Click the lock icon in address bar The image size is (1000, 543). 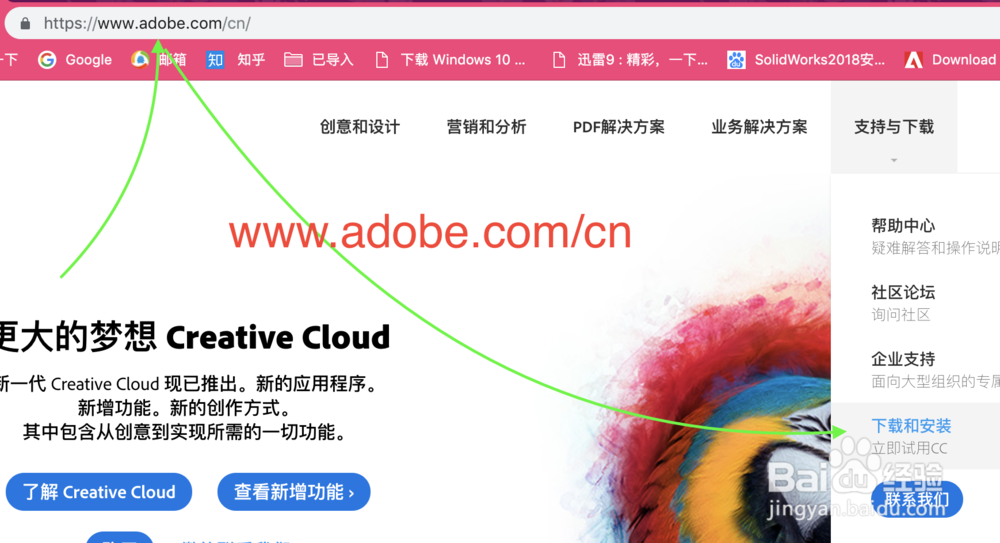click(25, 24)
